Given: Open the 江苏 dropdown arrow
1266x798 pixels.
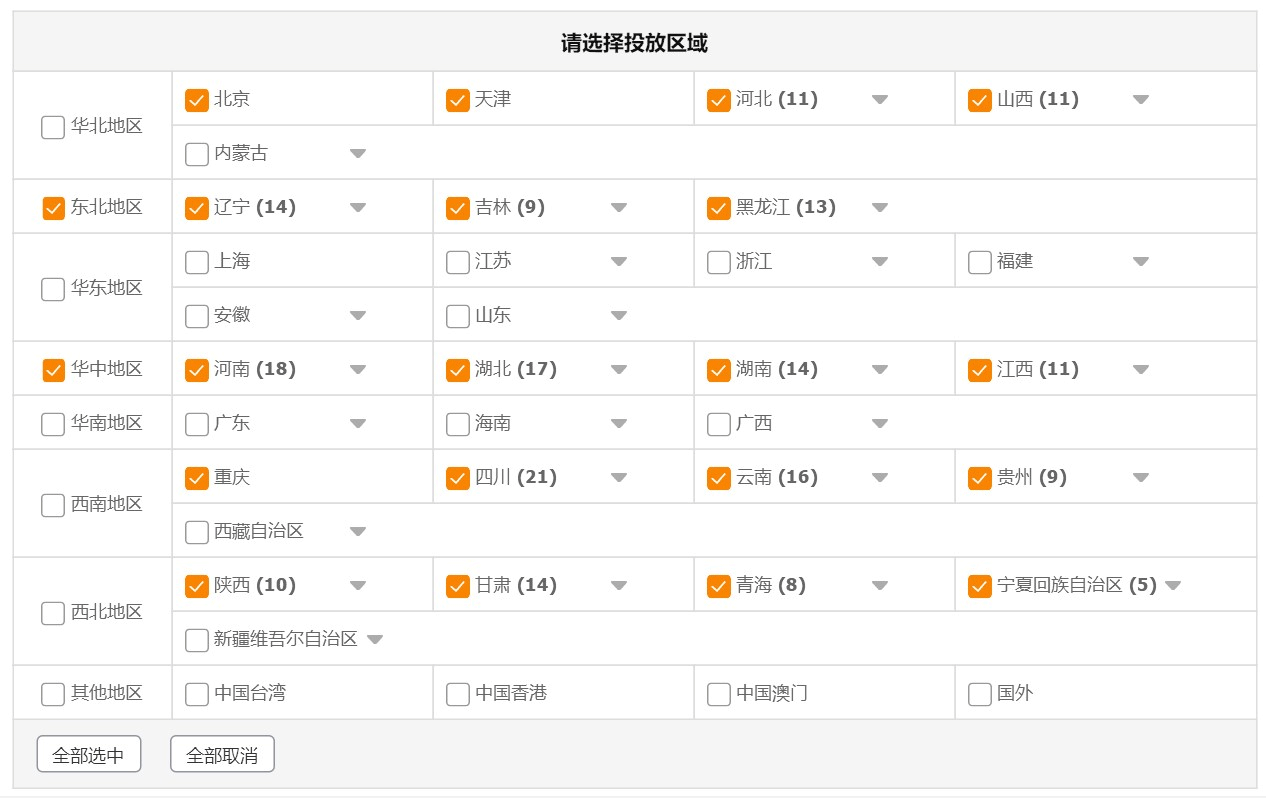Looking at the screenshot, I should 619,262.
